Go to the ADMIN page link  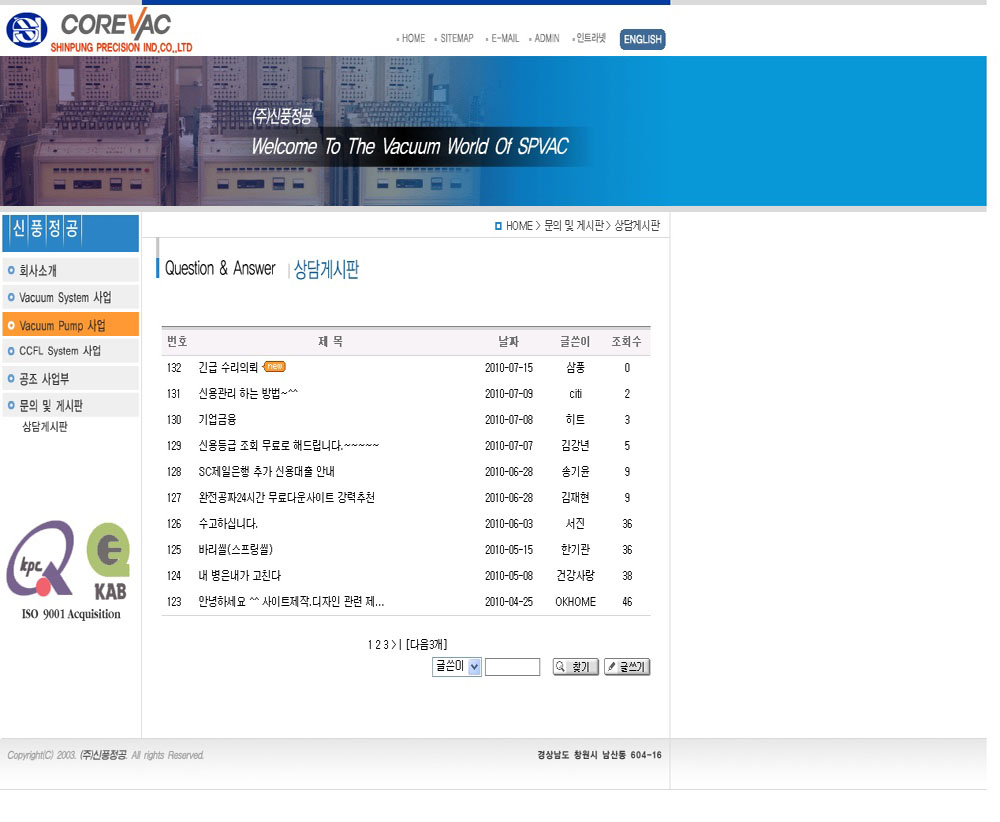pos(546,39)
